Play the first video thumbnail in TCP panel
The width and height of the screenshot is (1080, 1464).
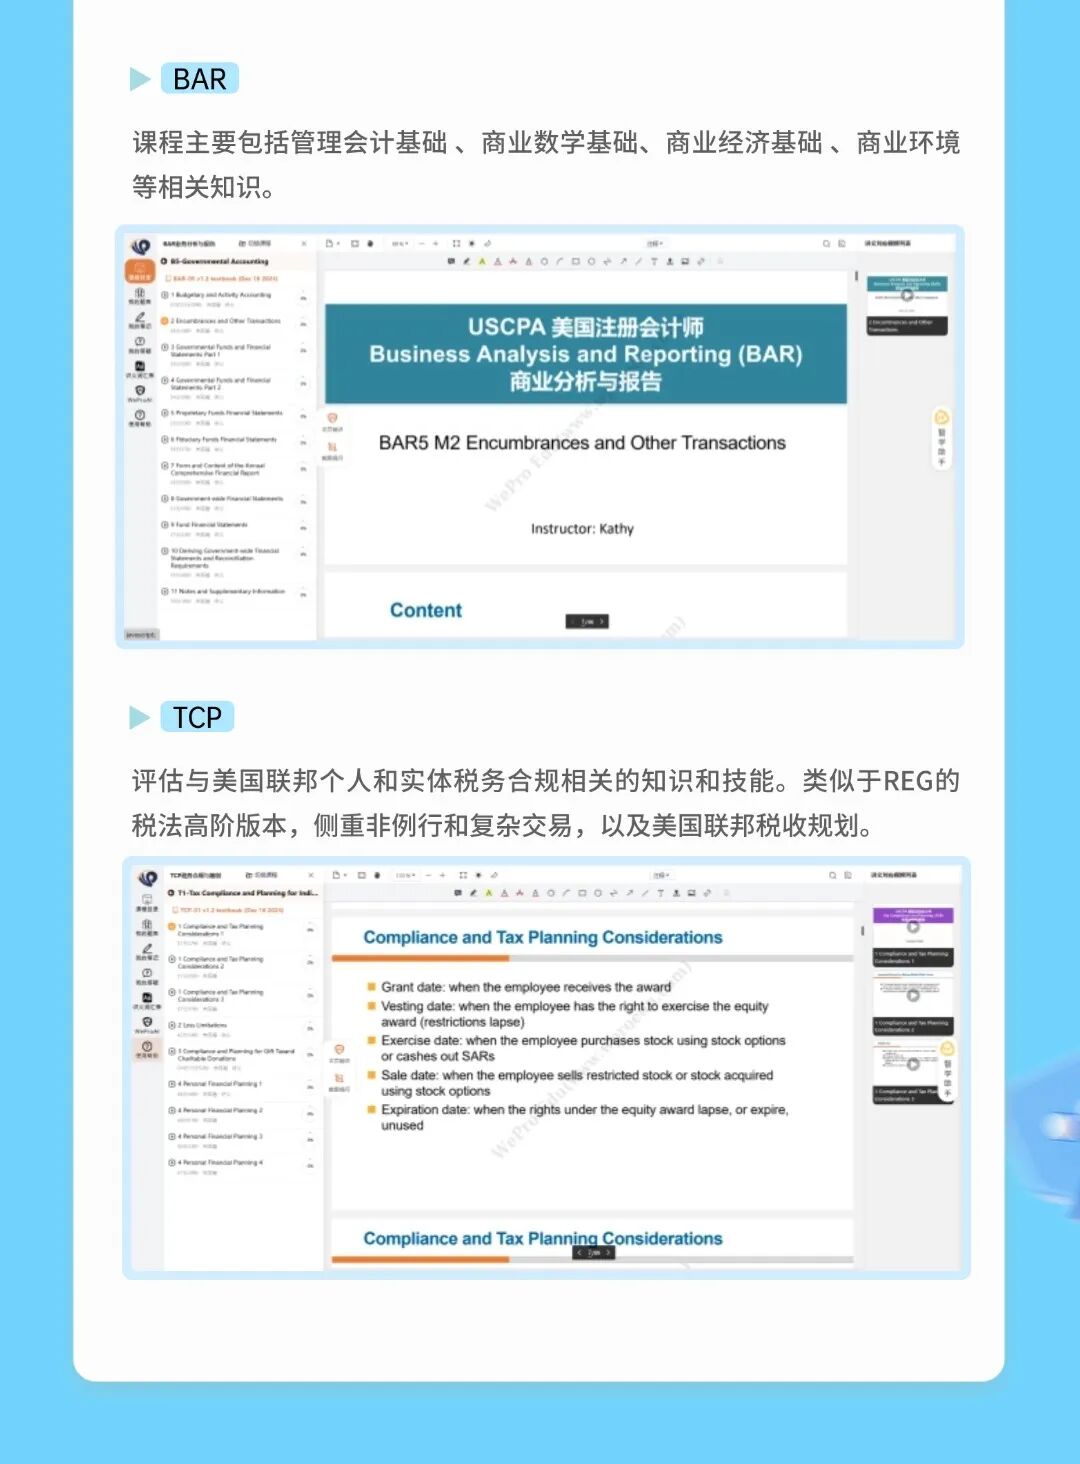pos(913,928)
